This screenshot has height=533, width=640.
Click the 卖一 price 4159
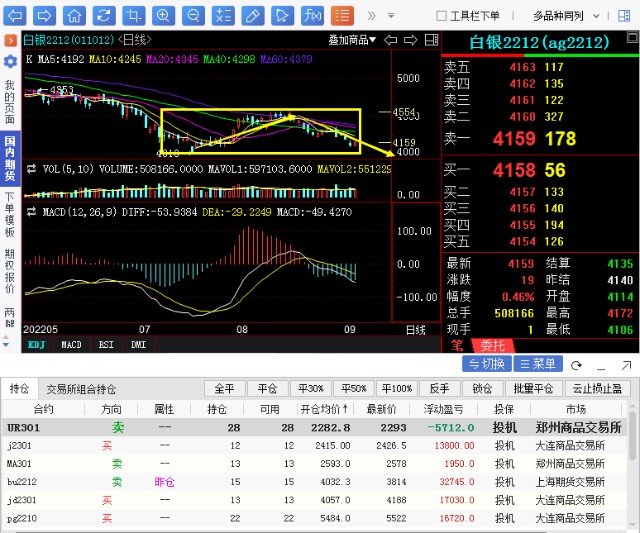514,139
